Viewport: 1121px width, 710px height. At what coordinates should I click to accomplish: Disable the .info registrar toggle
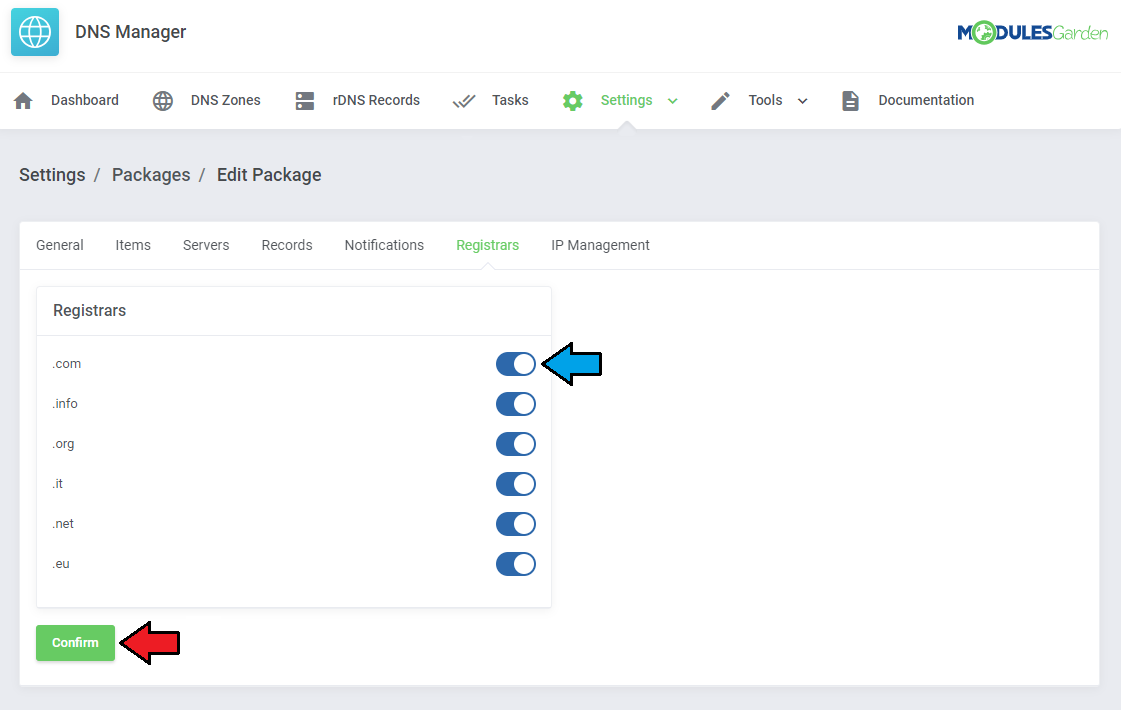(515, 404)
